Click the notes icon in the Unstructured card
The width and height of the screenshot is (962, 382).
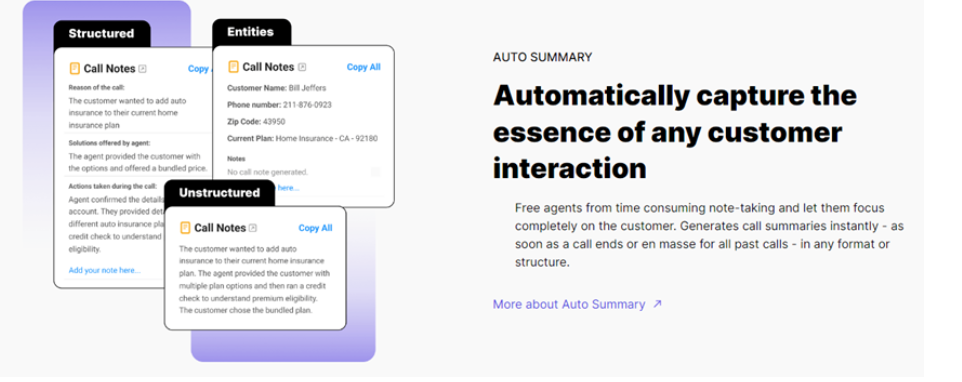pos(185,227)
